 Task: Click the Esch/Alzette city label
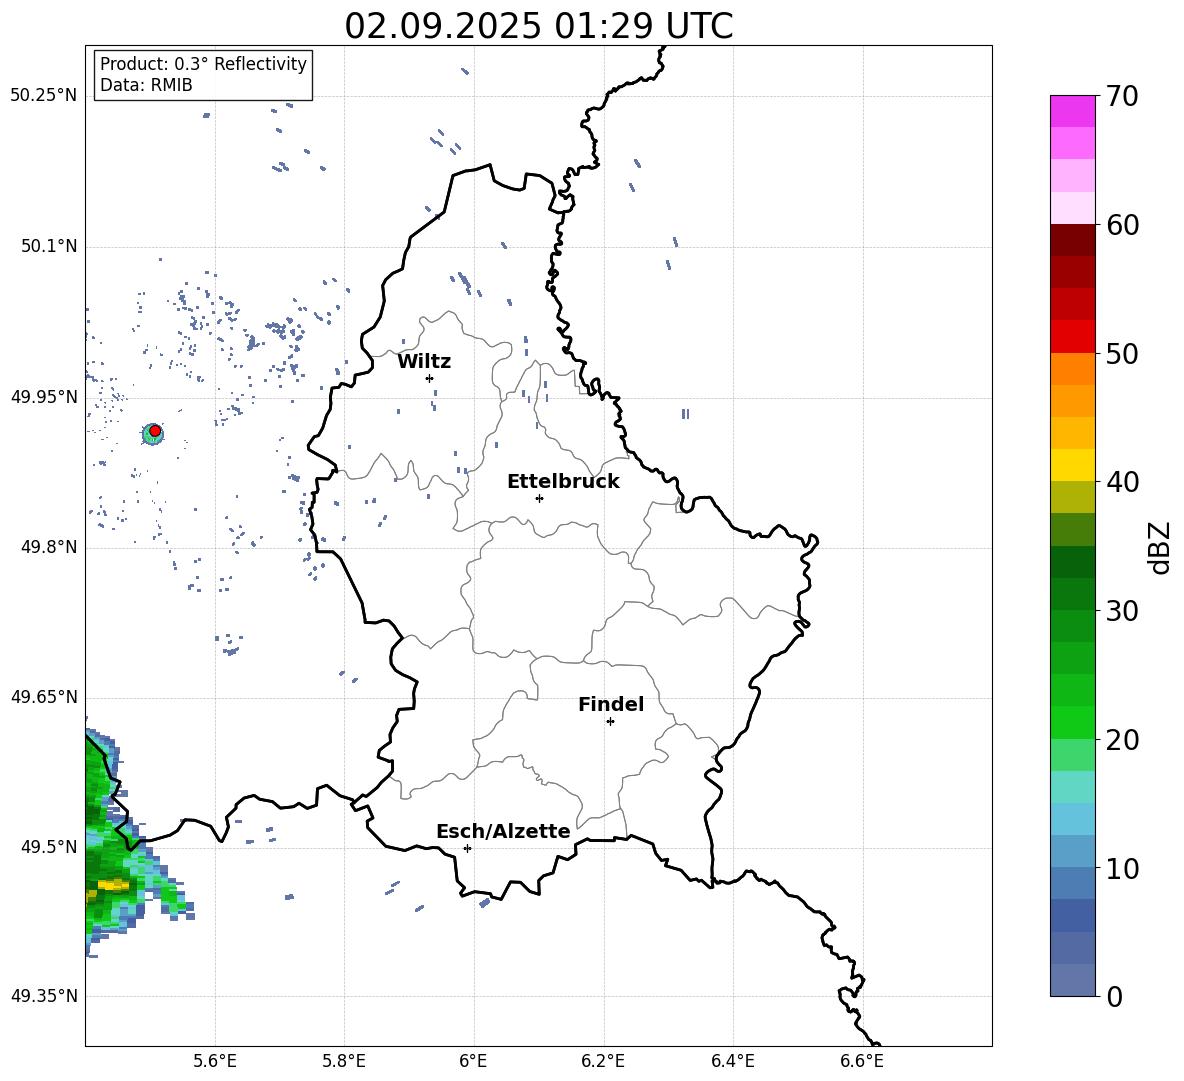point(503,831)
